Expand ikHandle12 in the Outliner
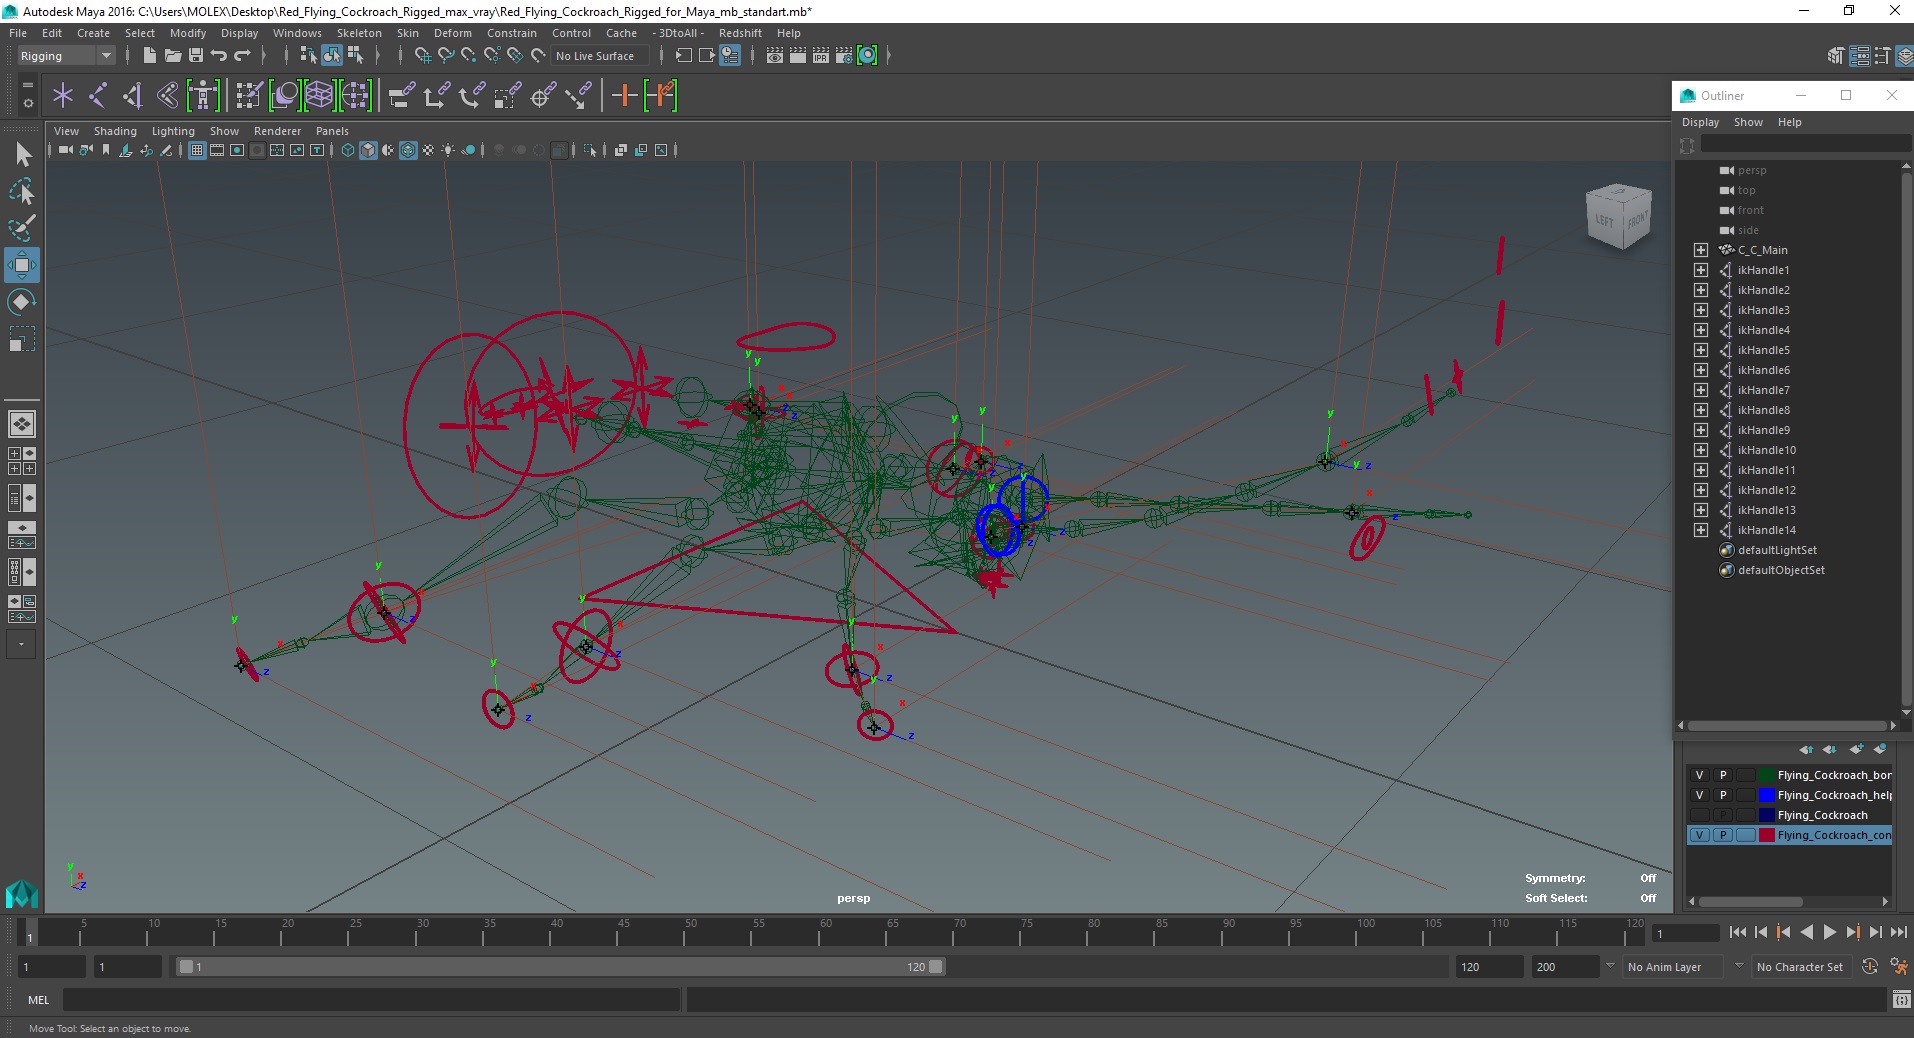 tap(1700, 490)
